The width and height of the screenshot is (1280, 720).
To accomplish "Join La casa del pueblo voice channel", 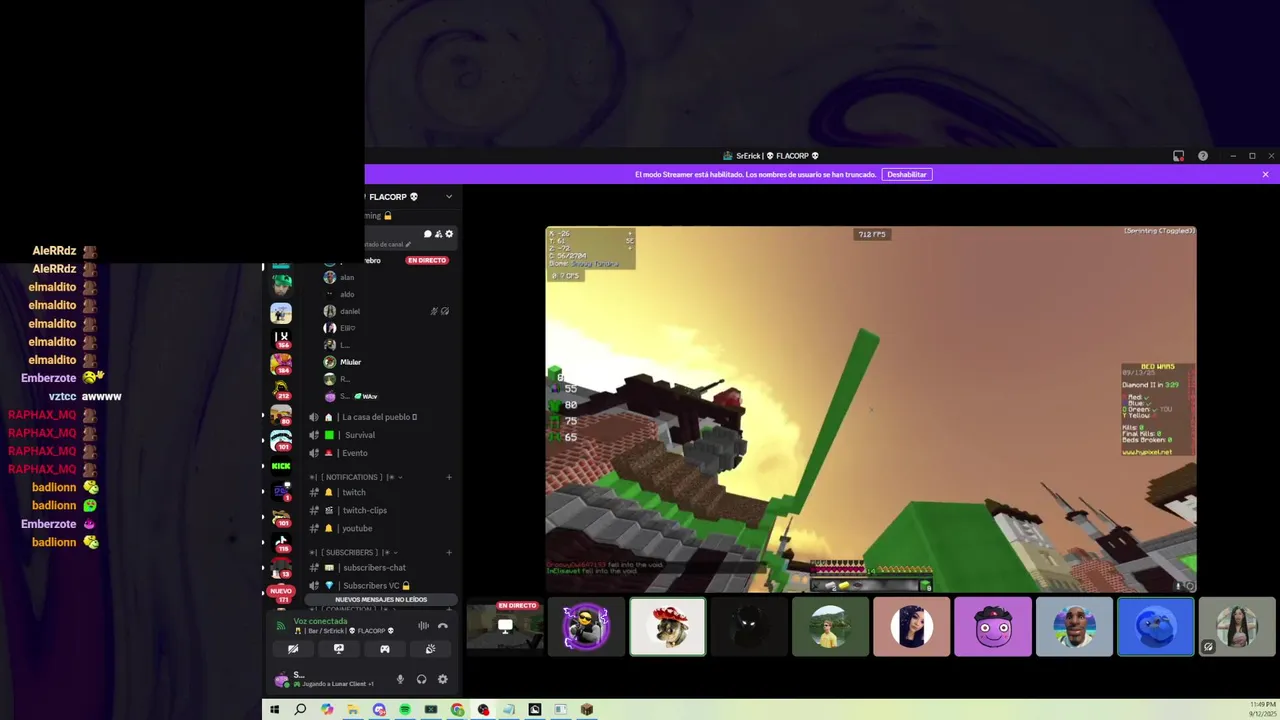I will [x=379, y=417].
